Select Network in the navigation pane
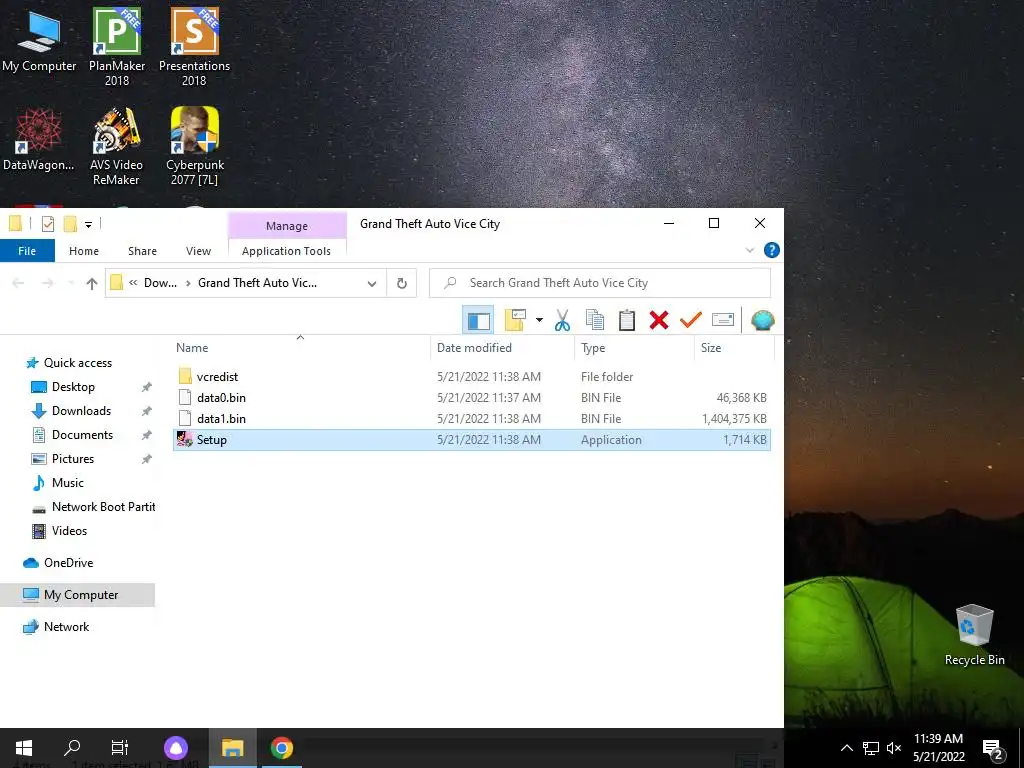 point(66,627)
